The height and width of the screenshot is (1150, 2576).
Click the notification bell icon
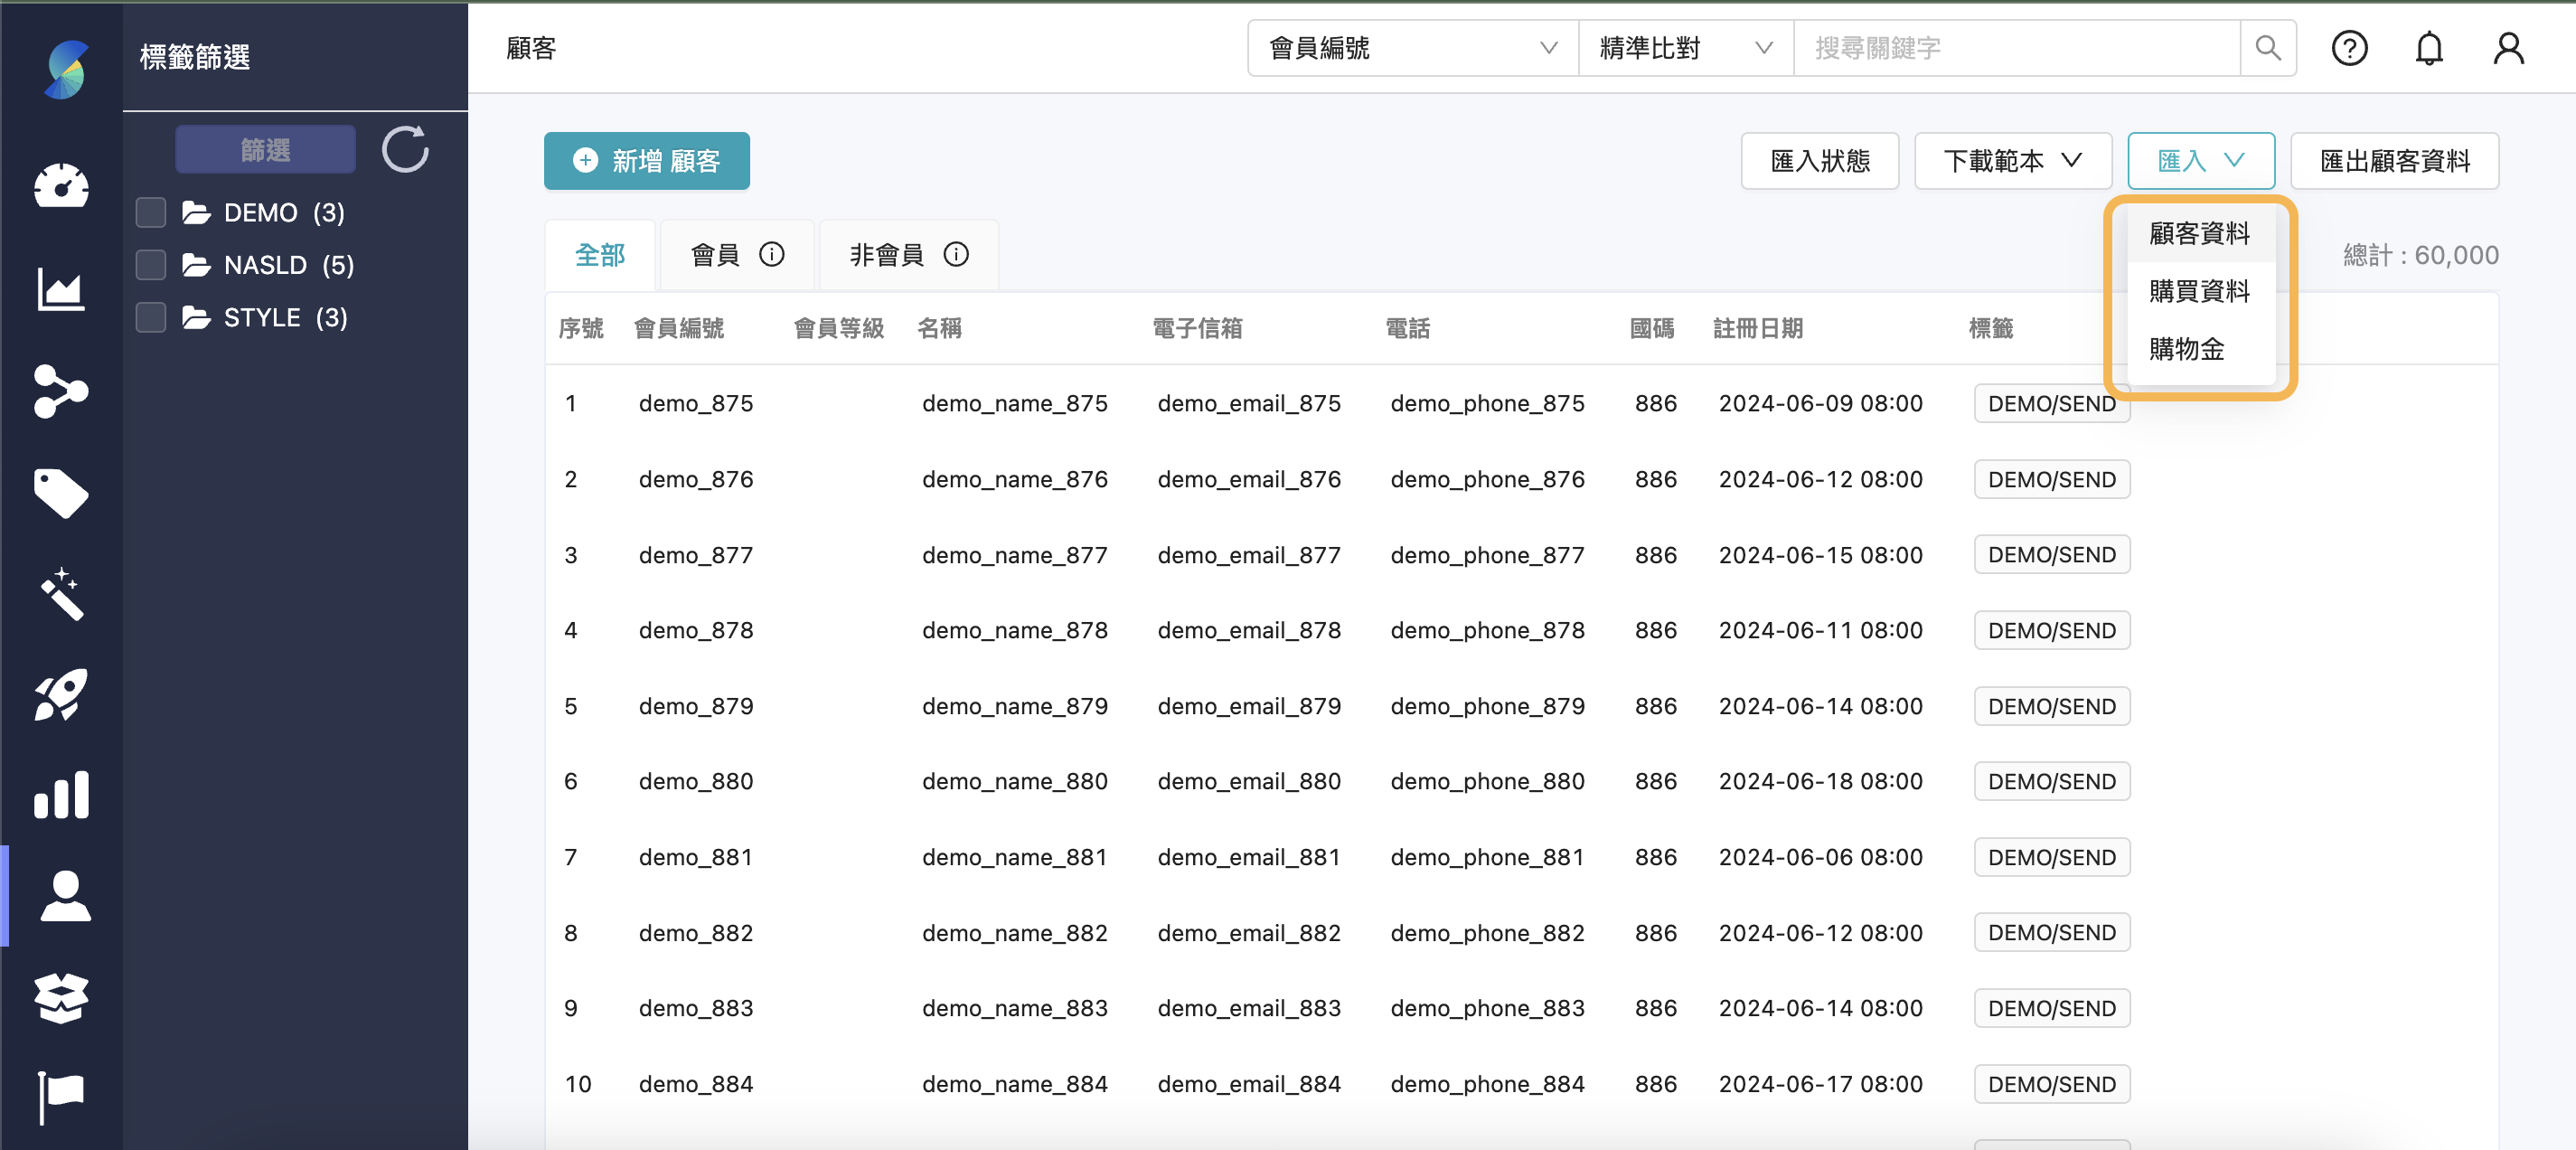[2429, 47]
